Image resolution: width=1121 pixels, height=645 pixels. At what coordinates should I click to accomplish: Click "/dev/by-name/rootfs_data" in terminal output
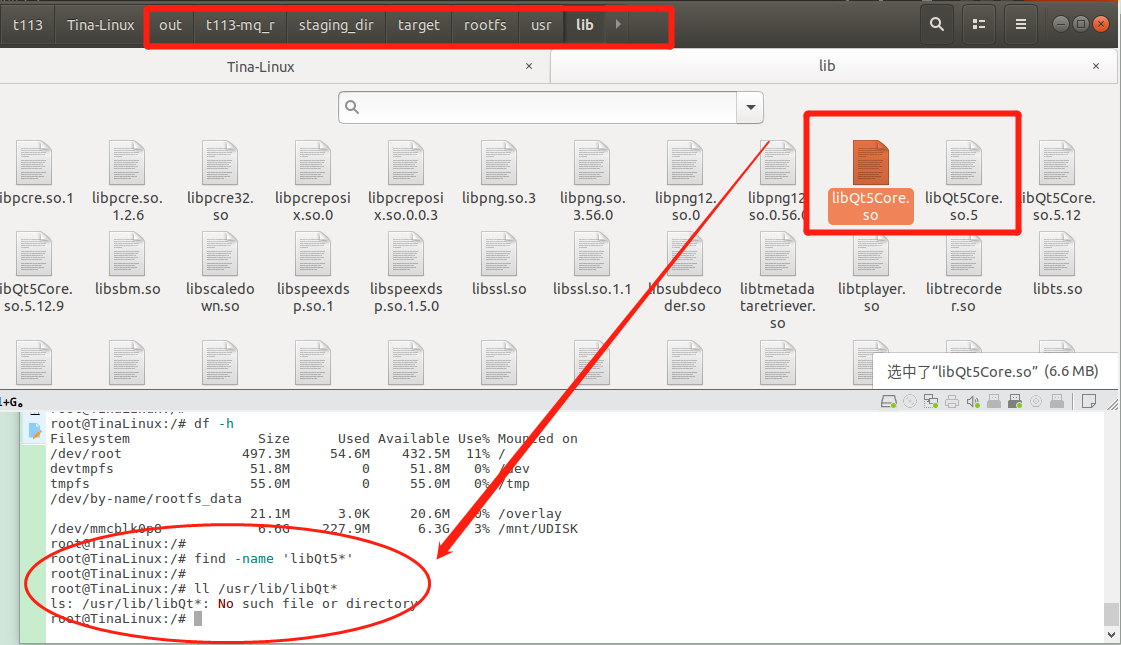[x=146, y=498]
